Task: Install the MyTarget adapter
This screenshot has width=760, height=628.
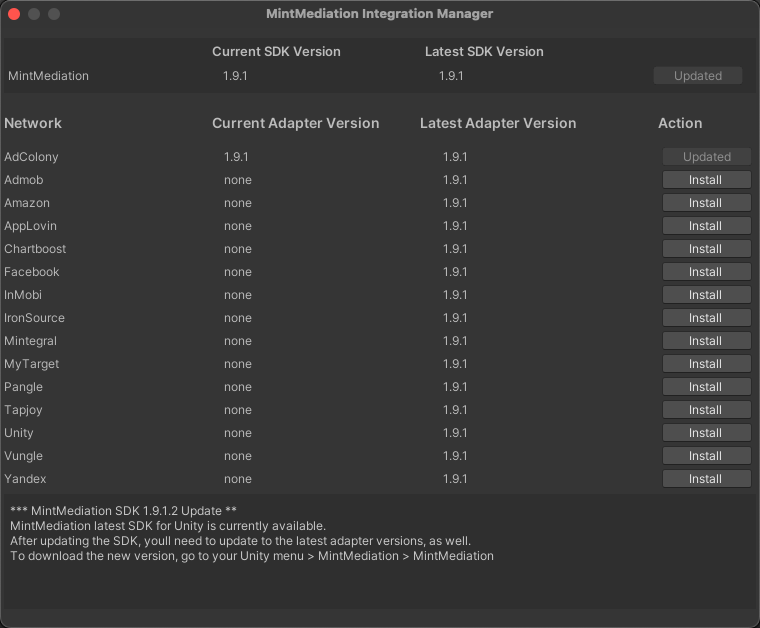Action: (706, 364)
